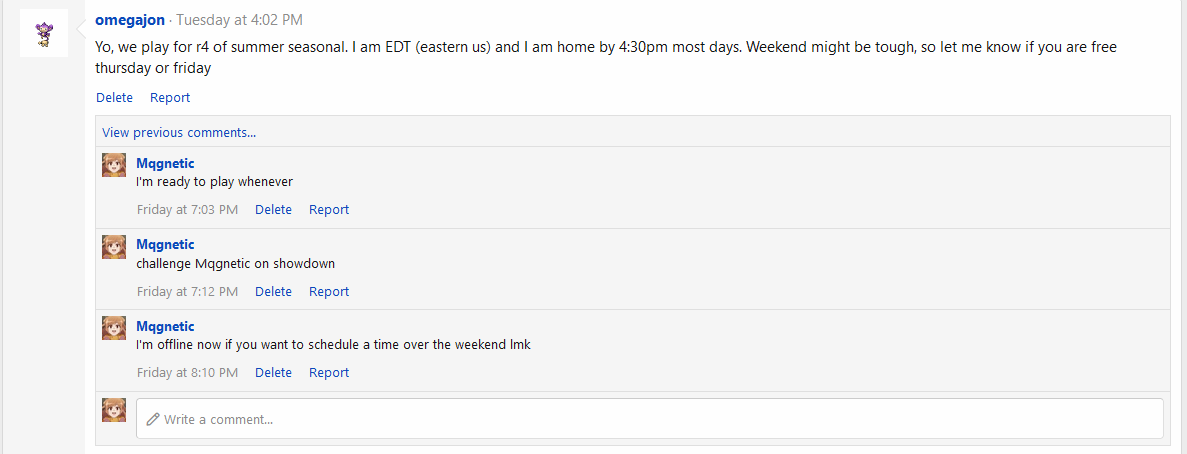Click the avatar beside comment box

pos(114,410)
